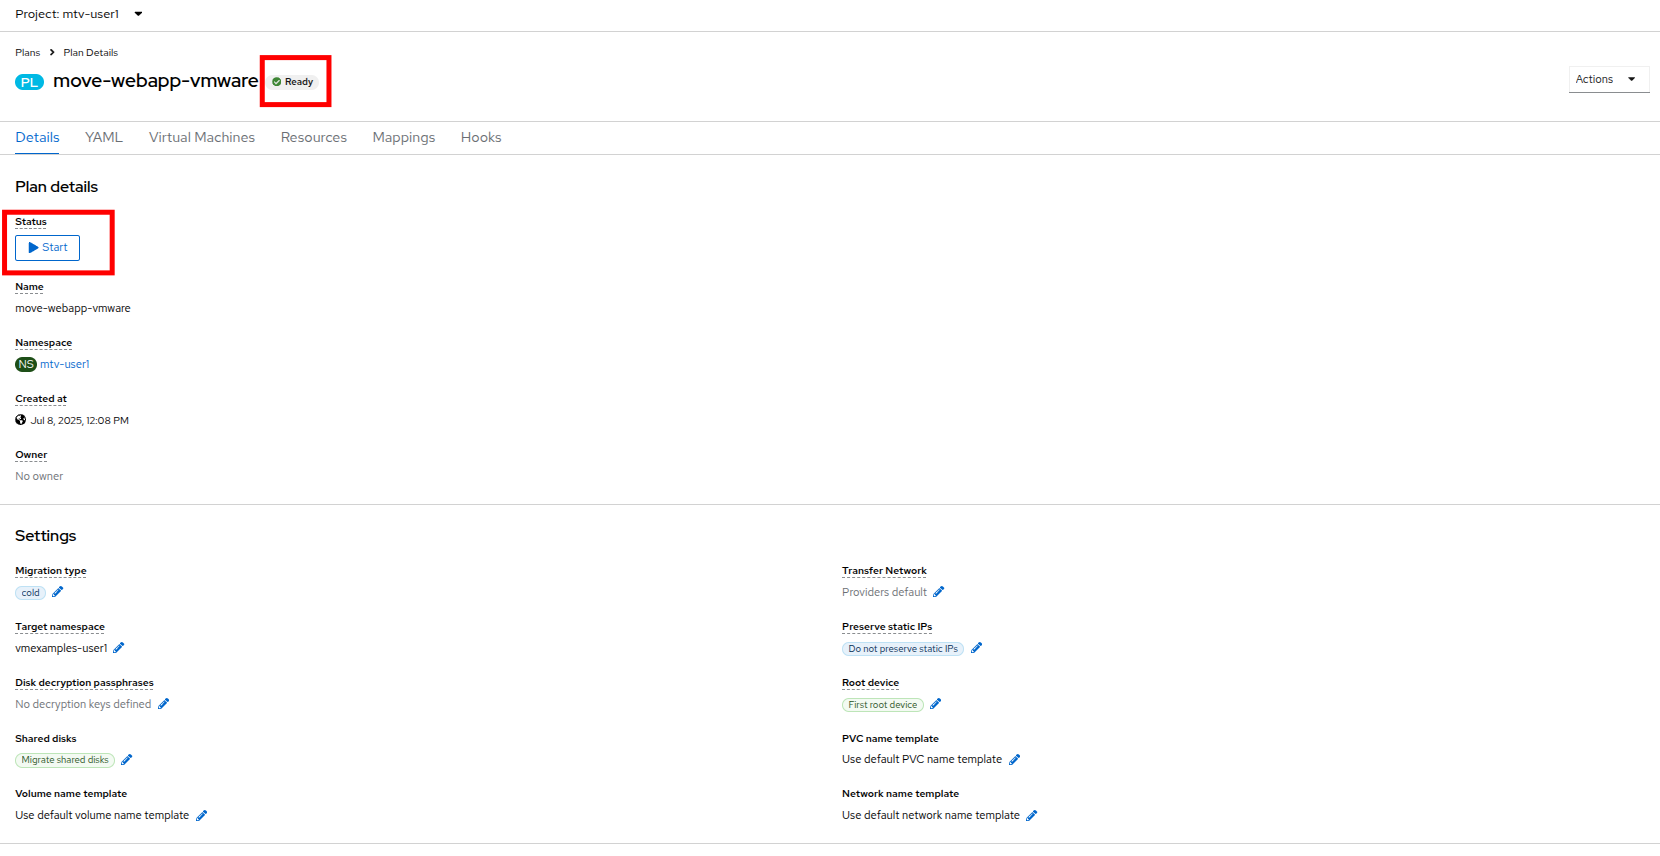Edit Preserve static IPs pencil icon
The image size is (1660, 856).
pyautogui.click(x=977, y=648)
